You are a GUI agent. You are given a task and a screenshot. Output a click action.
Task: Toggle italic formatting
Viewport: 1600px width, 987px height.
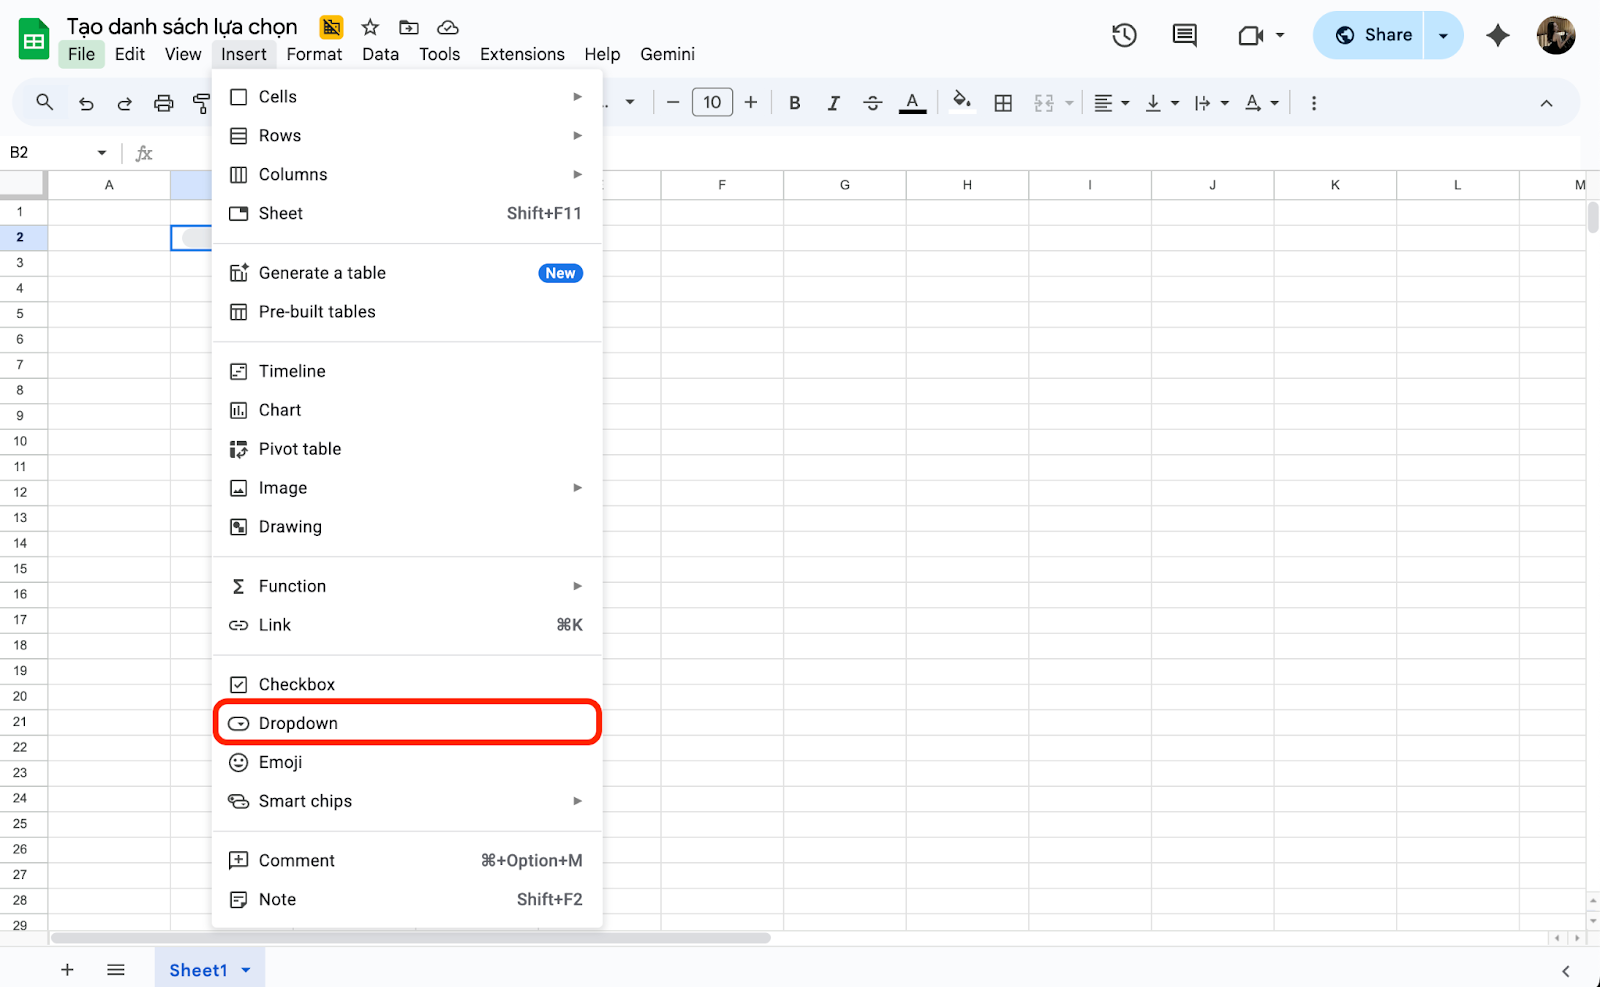(x=833, y=103)
